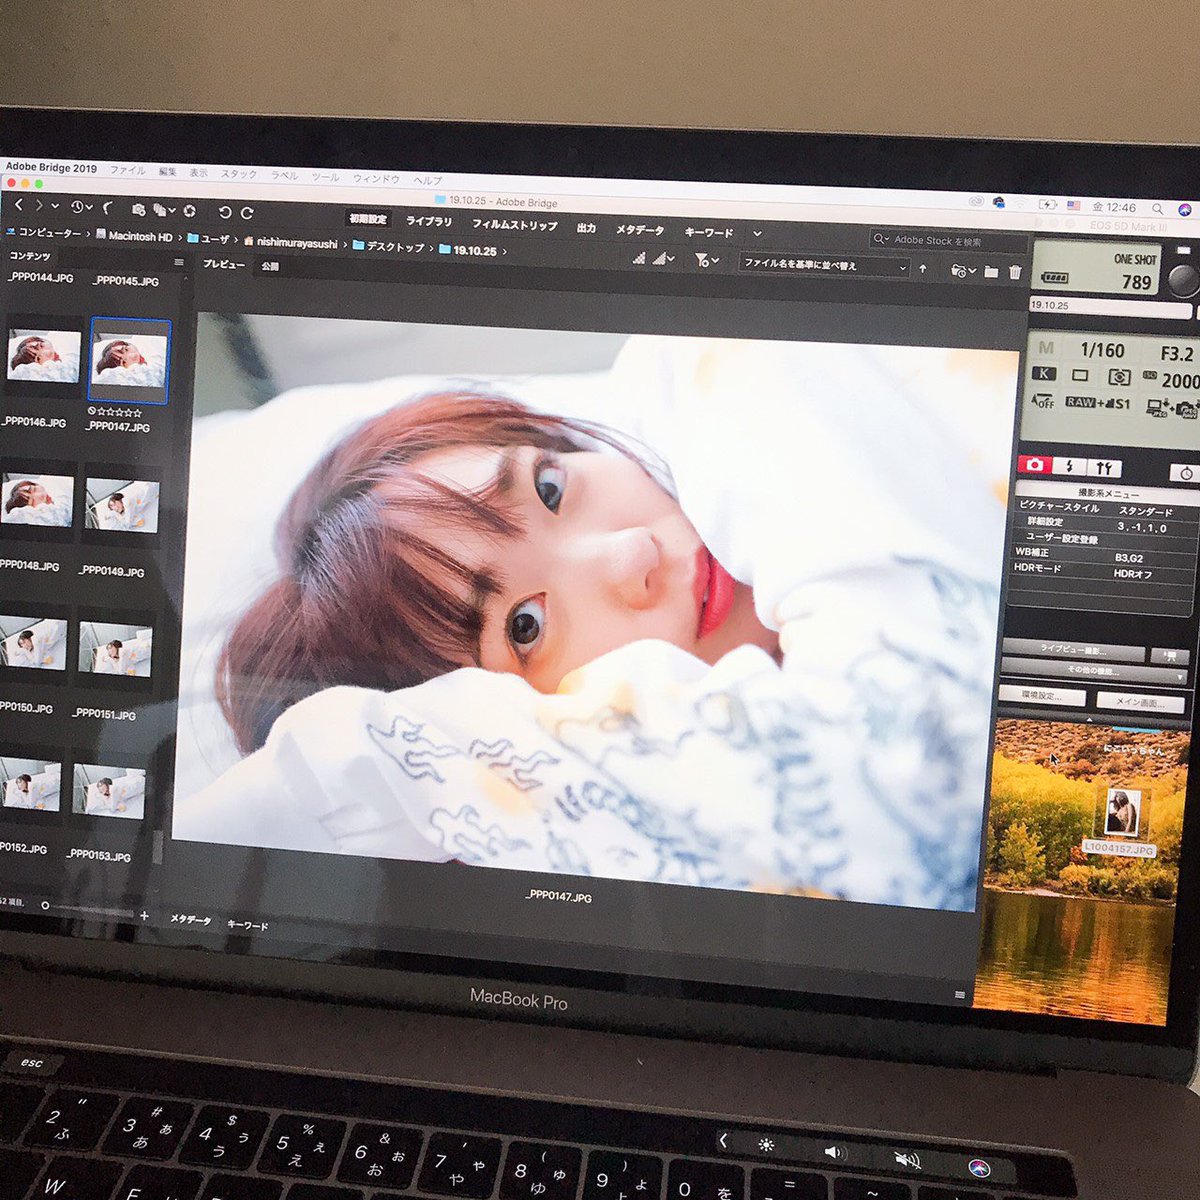Select thumbnail _PPP0153.JPG
This screenshot has height=1200, width=1200.
[x=107, y=790]
